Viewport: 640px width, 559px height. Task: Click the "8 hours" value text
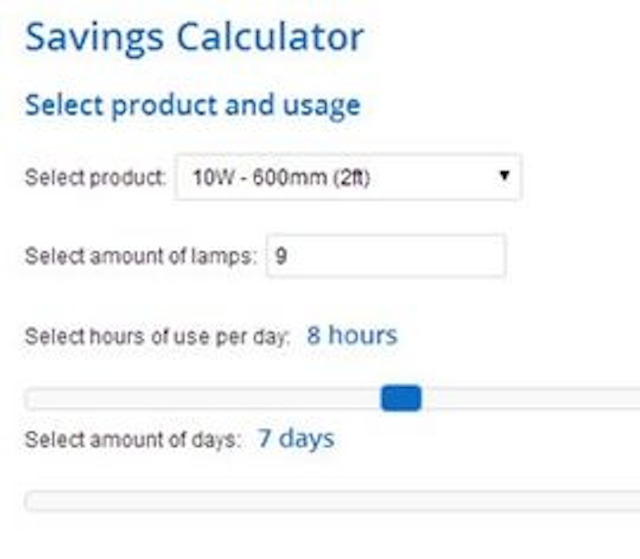352,335
